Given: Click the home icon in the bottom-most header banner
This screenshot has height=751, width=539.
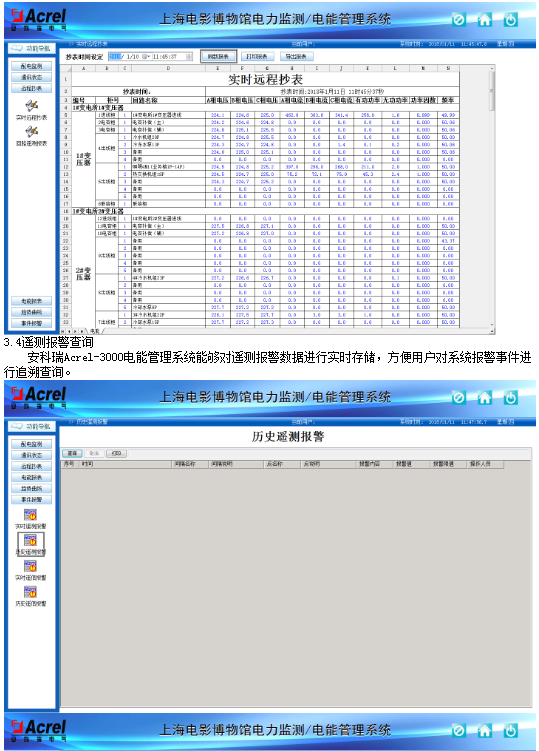Looking at the screenshot, I should 485,730.
